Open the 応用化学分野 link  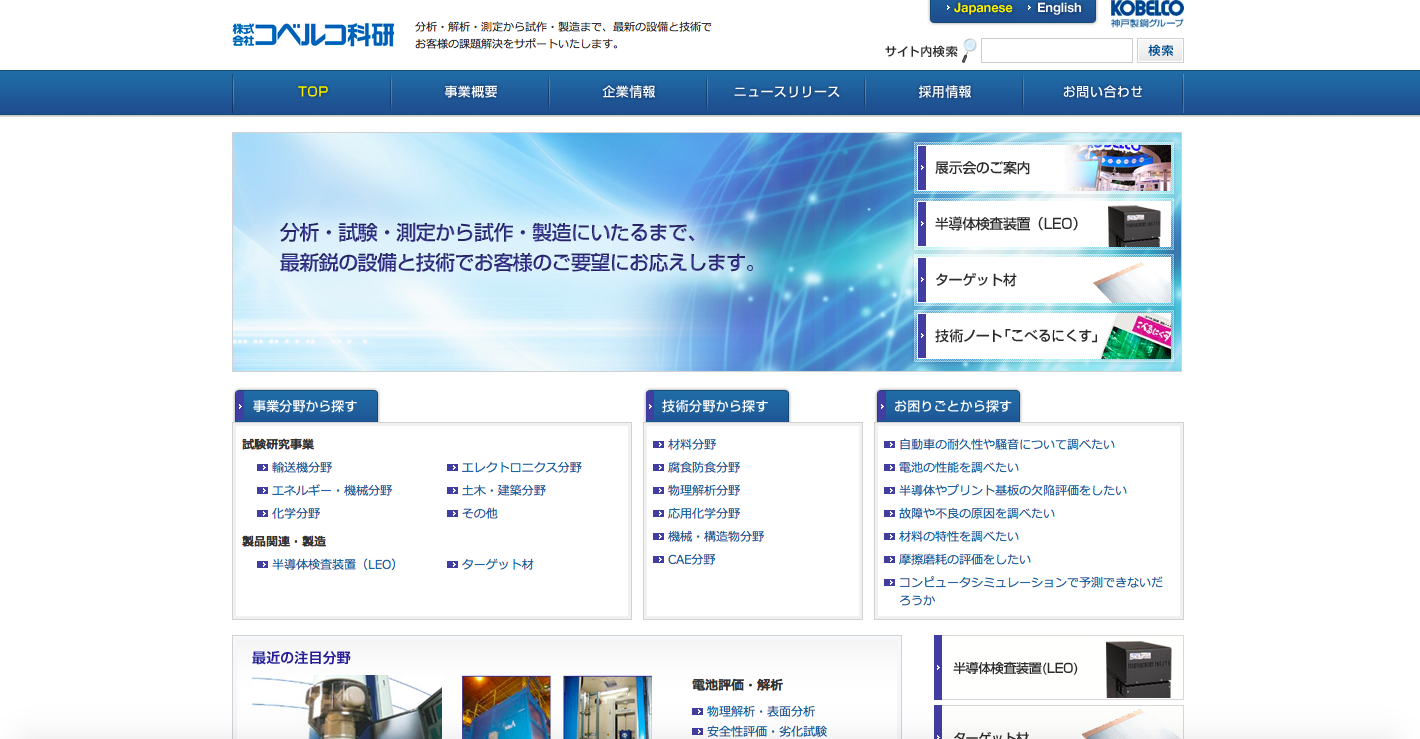point(704,514)
